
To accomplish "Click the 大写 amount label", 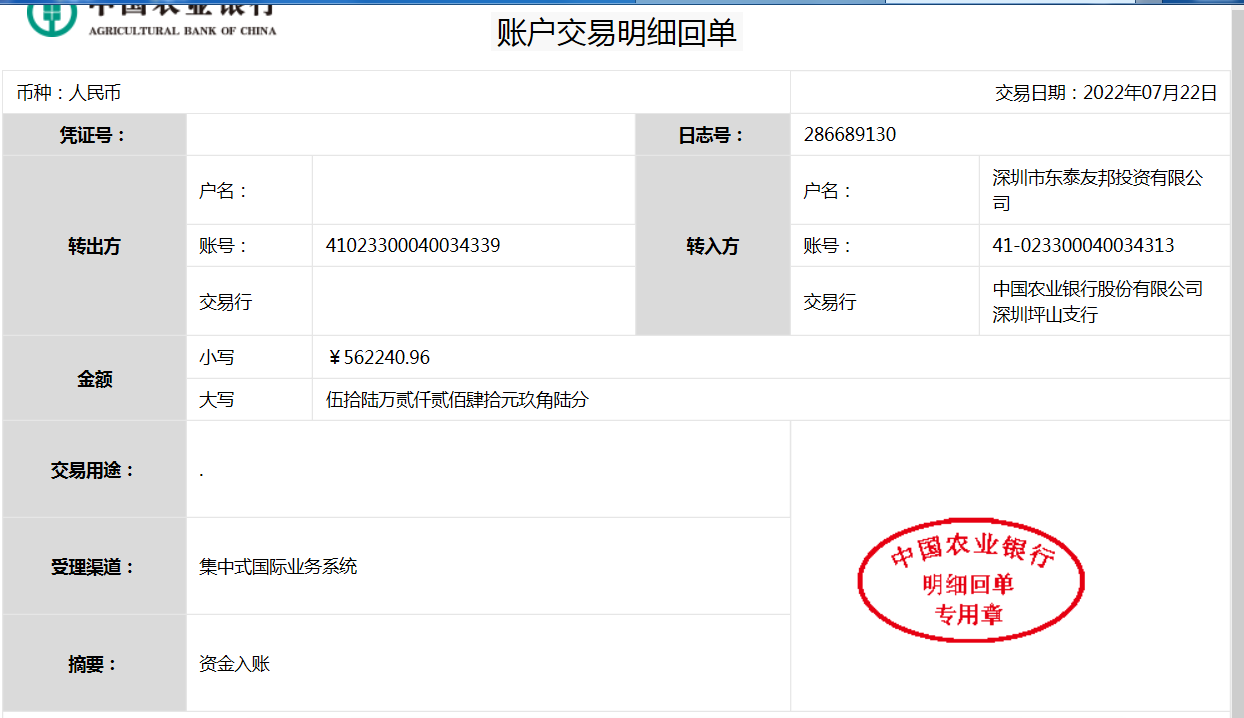I will (217, 400).
